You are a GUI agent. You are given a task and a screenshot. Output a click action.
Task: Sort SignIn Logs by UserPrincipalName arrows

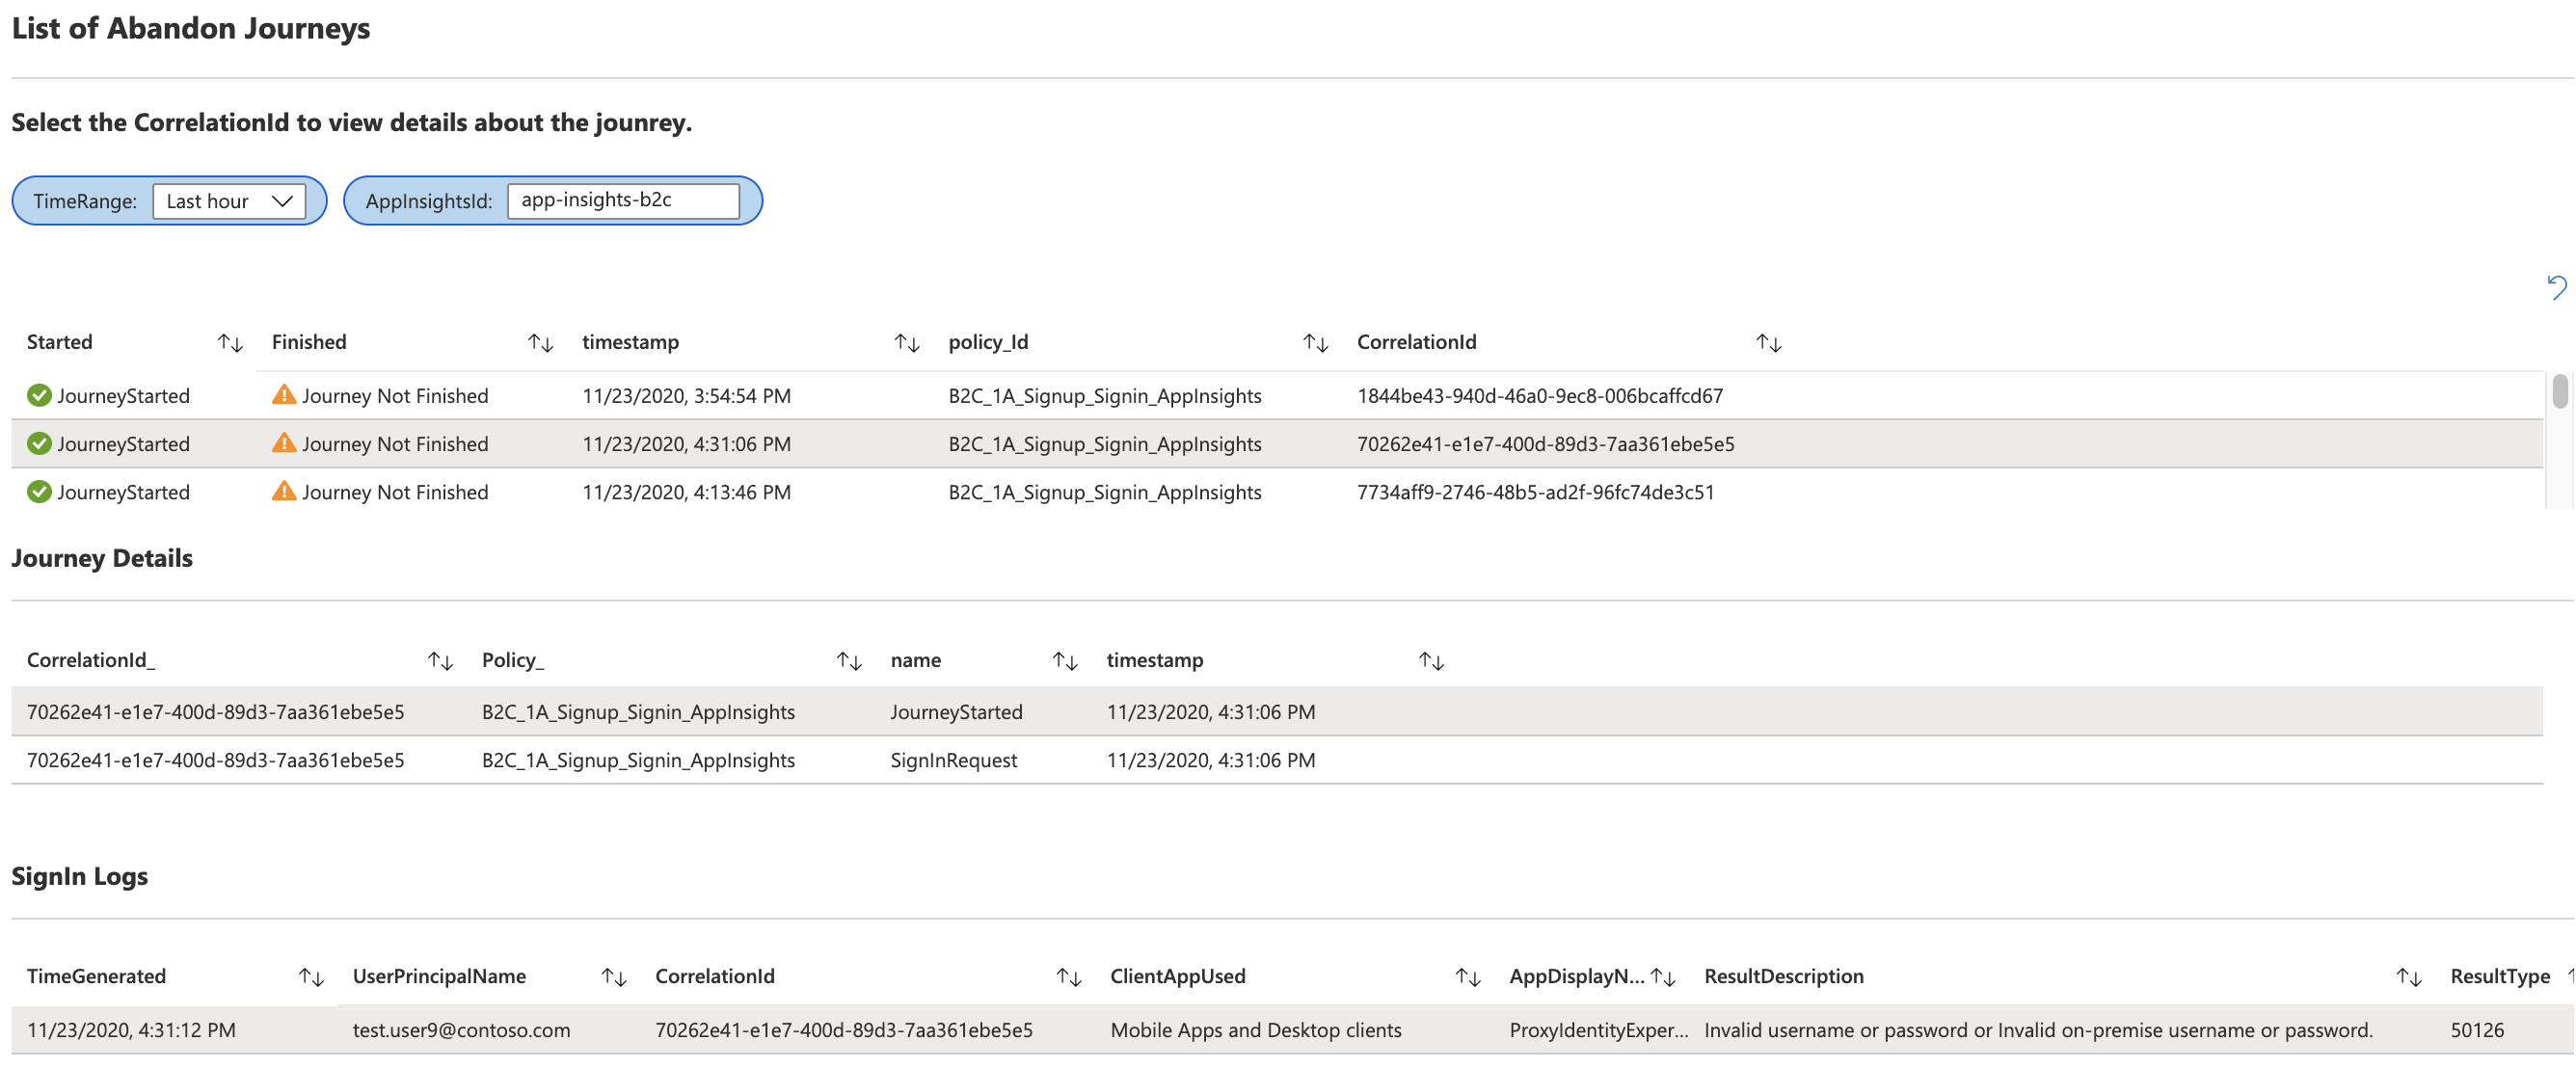pyautogui.click(x=613, y=977)
